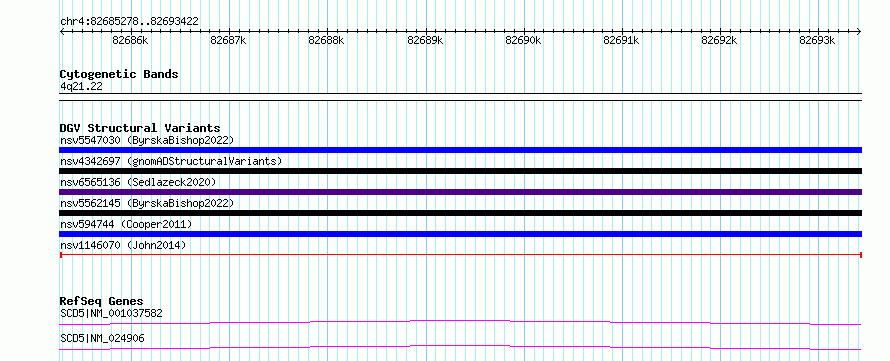The image size is (890, 361).
Task: Click the 82687k ruler label
Action: pos(228,40)
